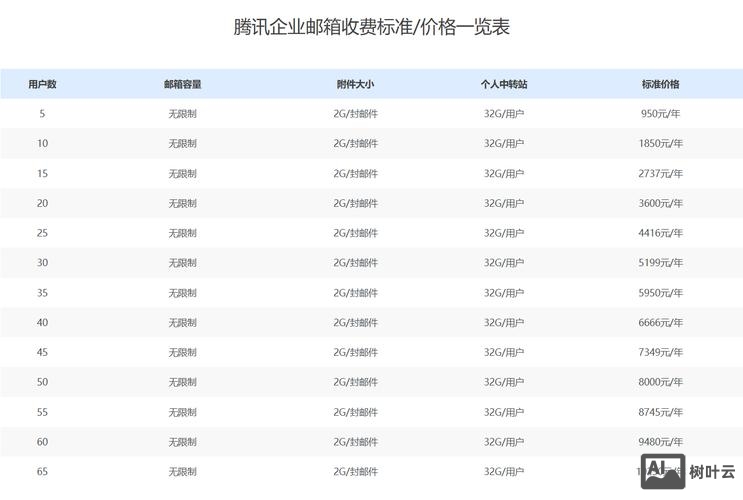The width and height of the screenshot is (743, 500).
Task: Click the user count cell 20
Action: pos(42,203)
